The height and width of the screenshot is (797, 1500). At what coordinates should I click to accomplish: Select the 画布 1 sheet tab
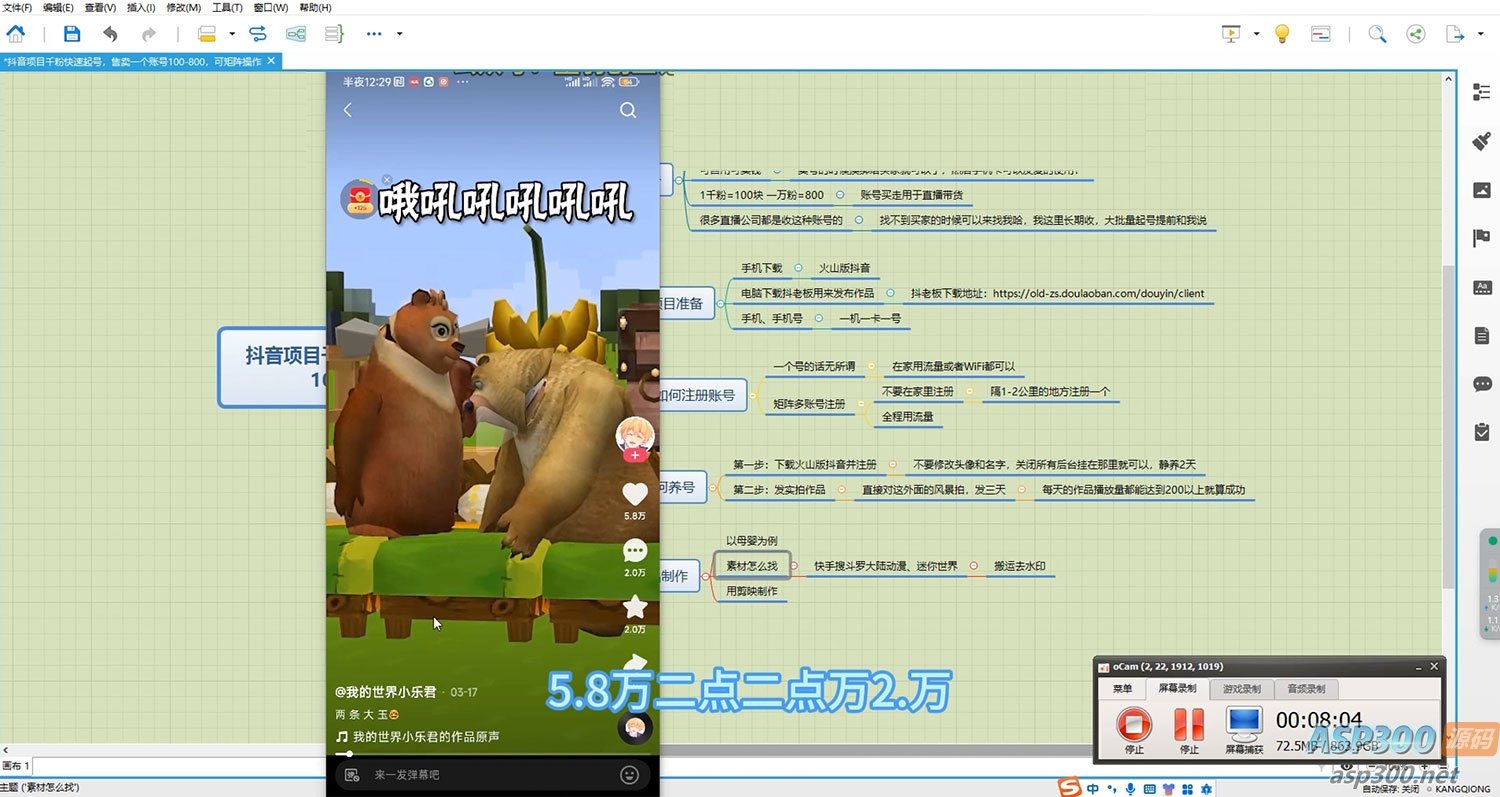[16, 766]
